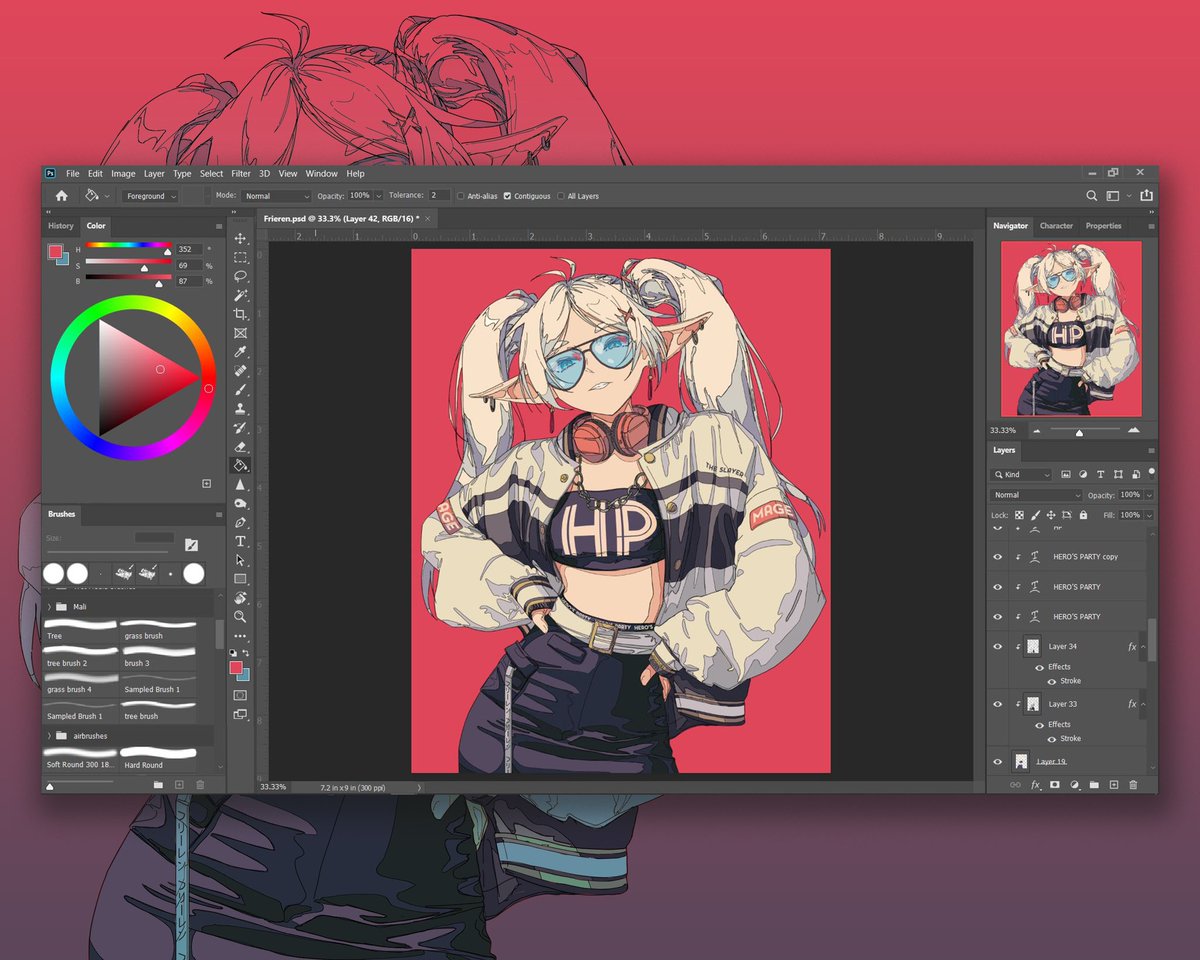Switch to the Properties tab
Image resolution: width=1200 pixels, height=960 pixels.
coord(1103,226)
